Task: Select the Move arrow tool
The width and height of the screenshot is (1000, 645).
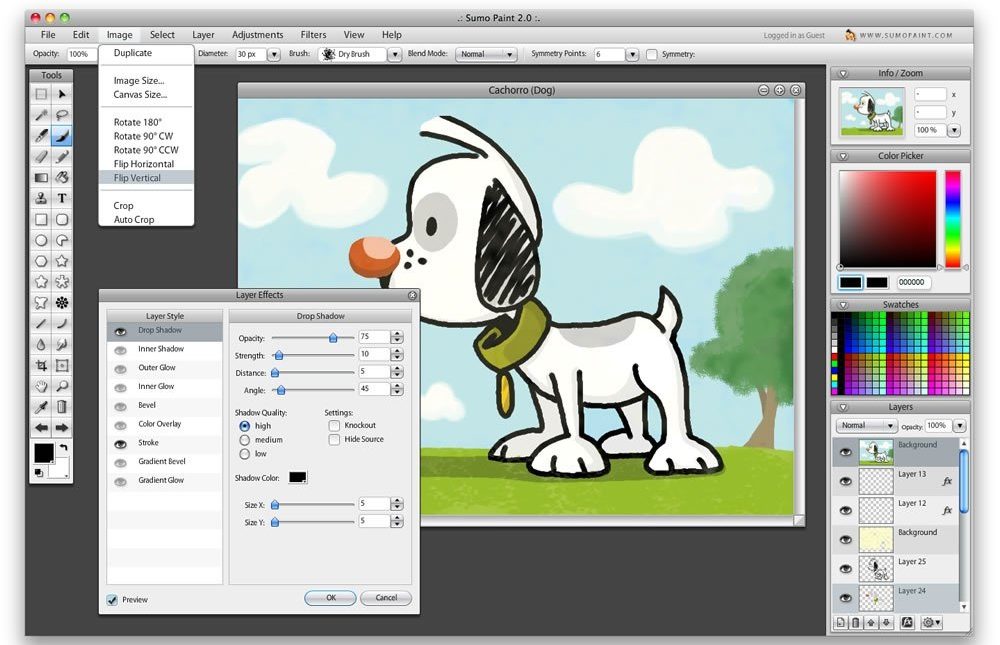Action: coord(62,94)
